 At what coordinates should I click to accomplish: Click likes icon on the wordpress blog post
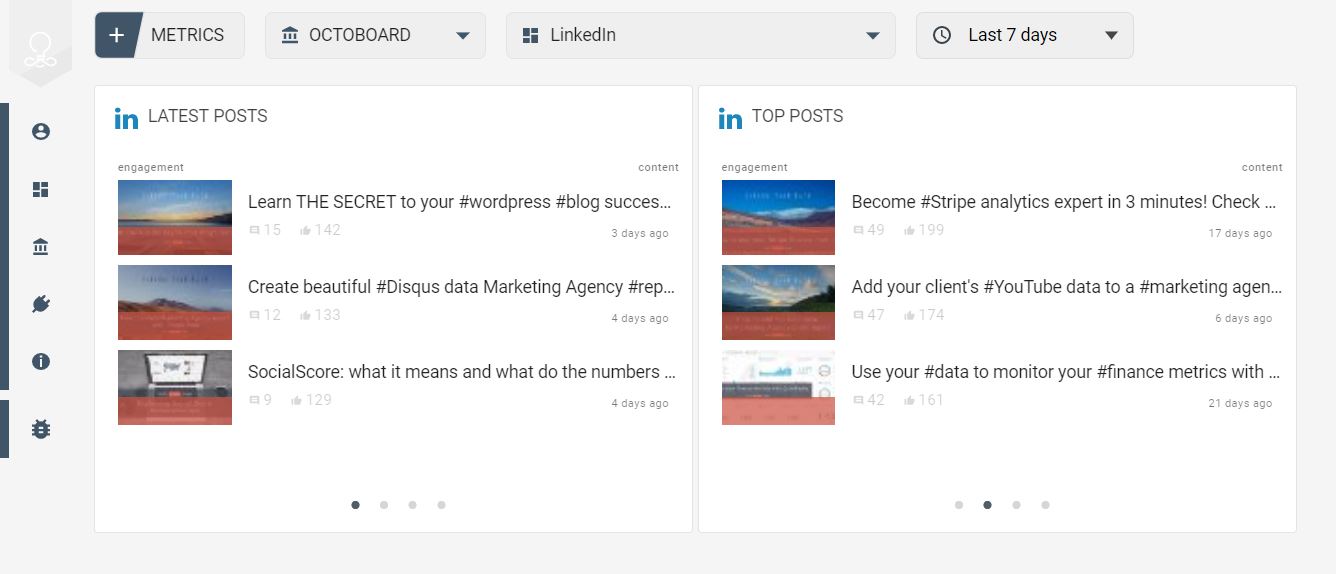point(305,230)
